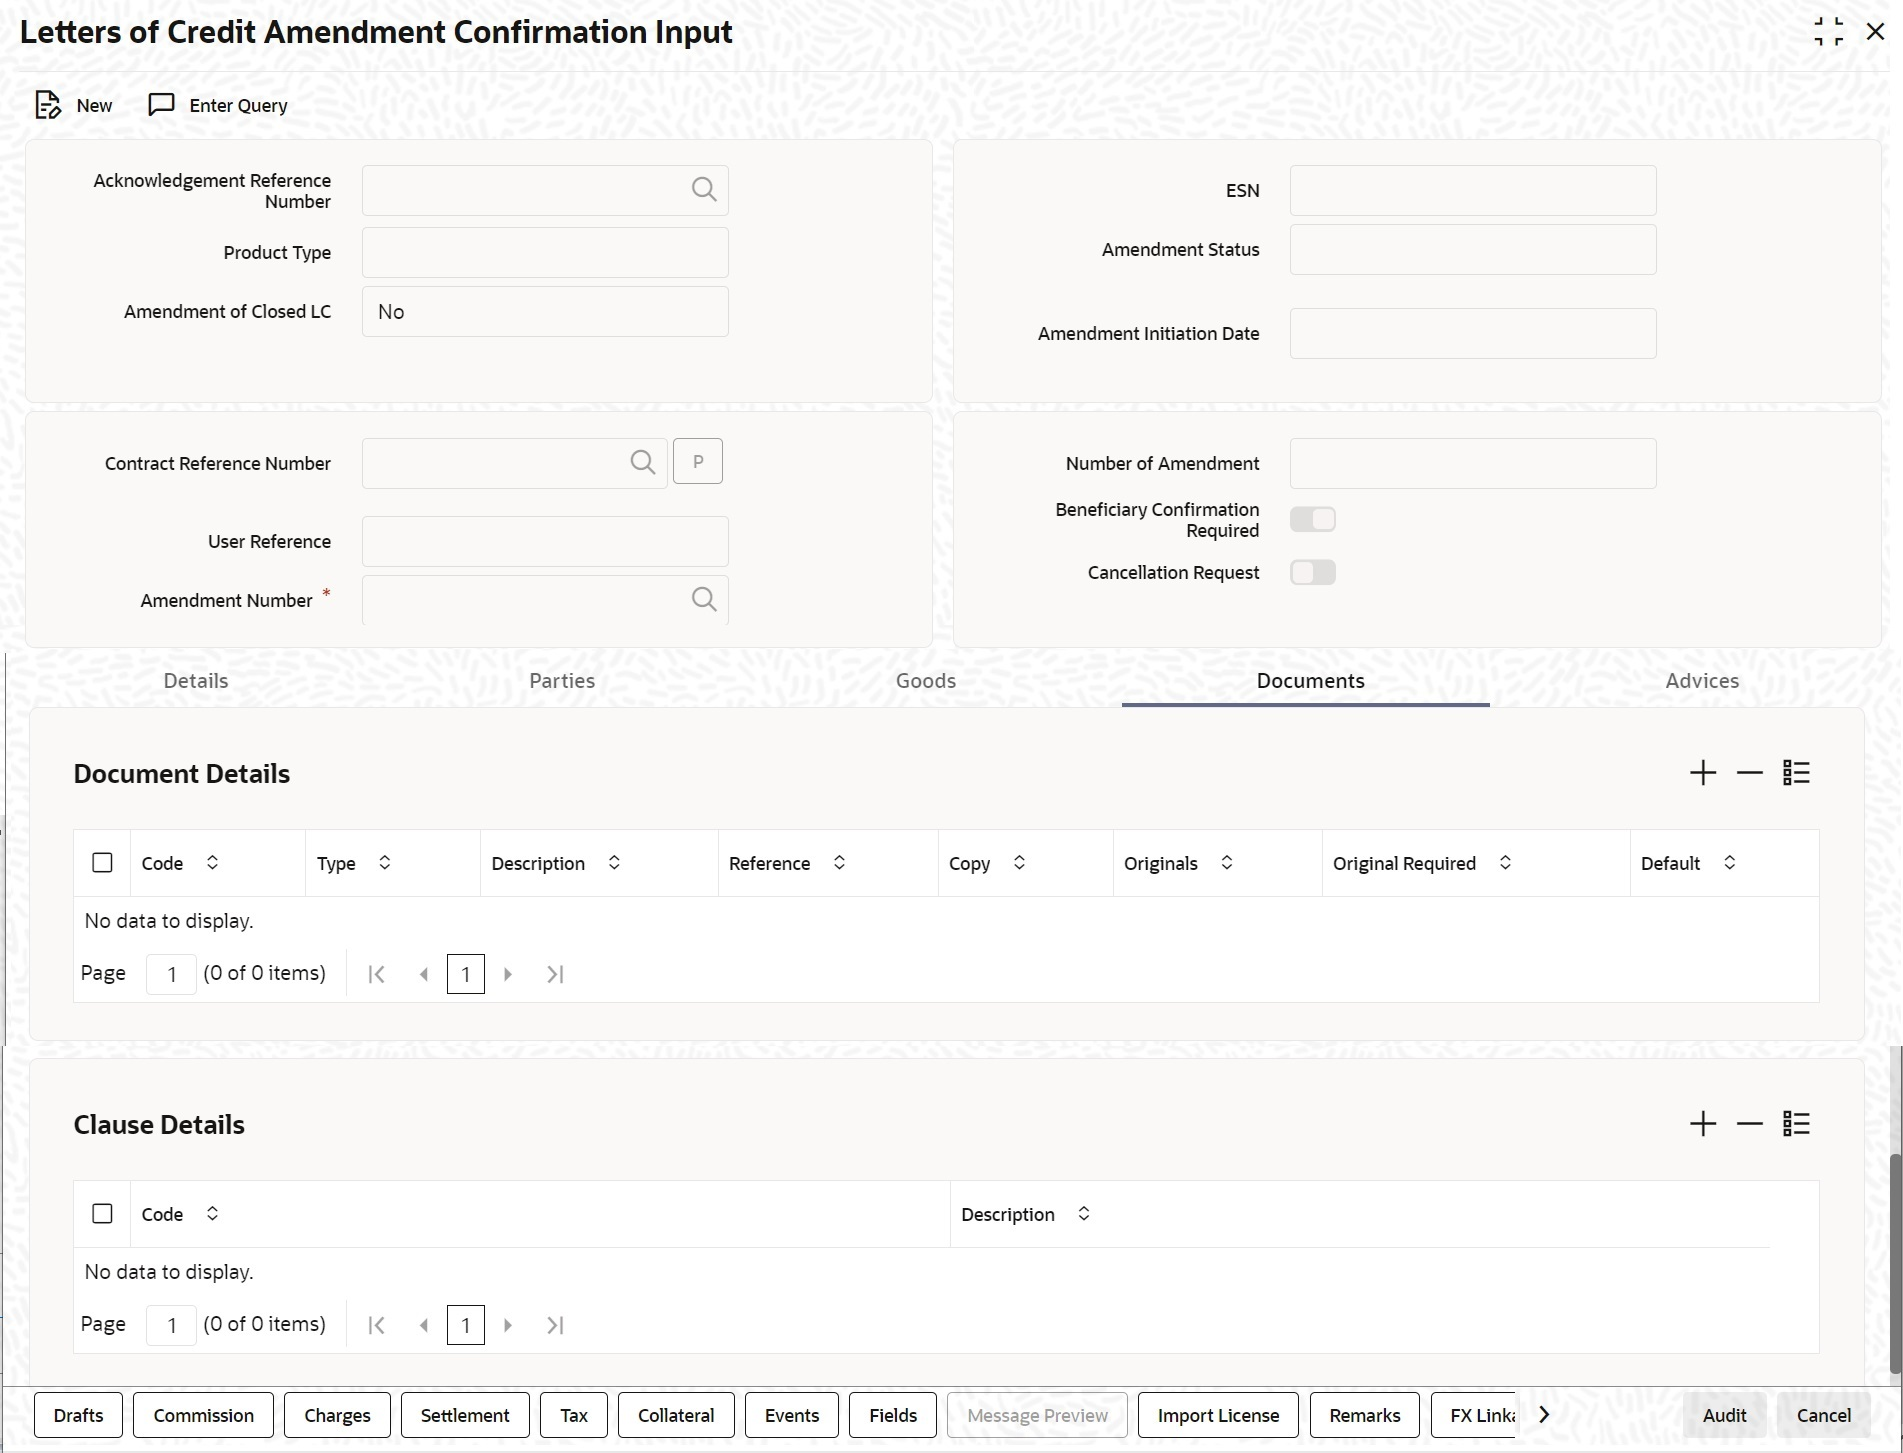Go to next page of Document Details
This screenshot has height=1453, width=1903.
coord(508,974)
